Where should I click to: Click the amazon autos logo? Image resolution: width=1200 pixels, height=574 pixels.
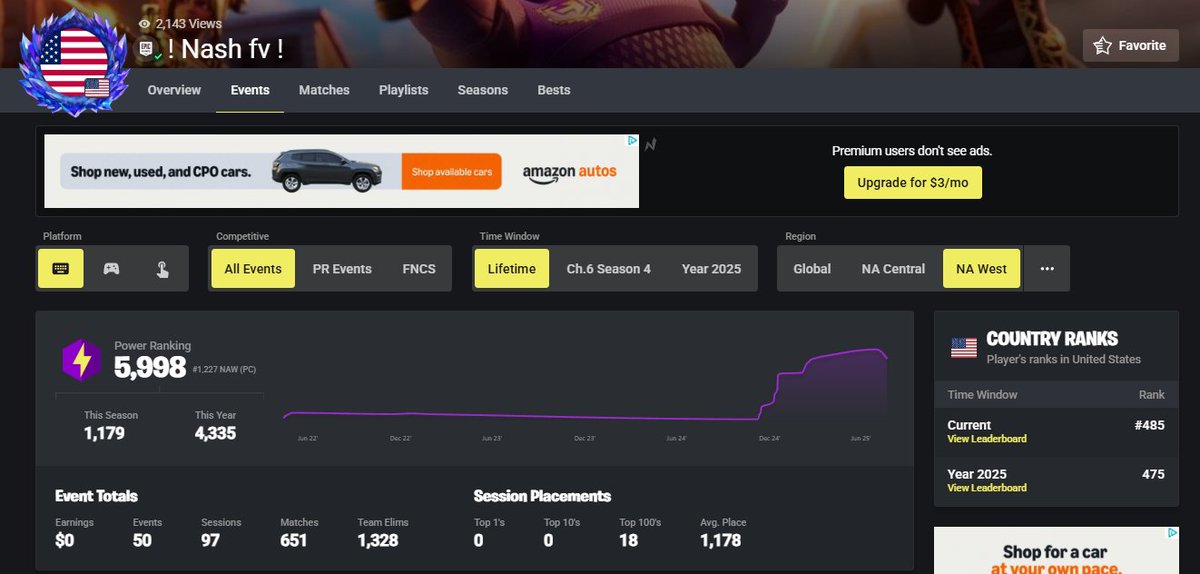pyautogui.click(x=570, y=172)
